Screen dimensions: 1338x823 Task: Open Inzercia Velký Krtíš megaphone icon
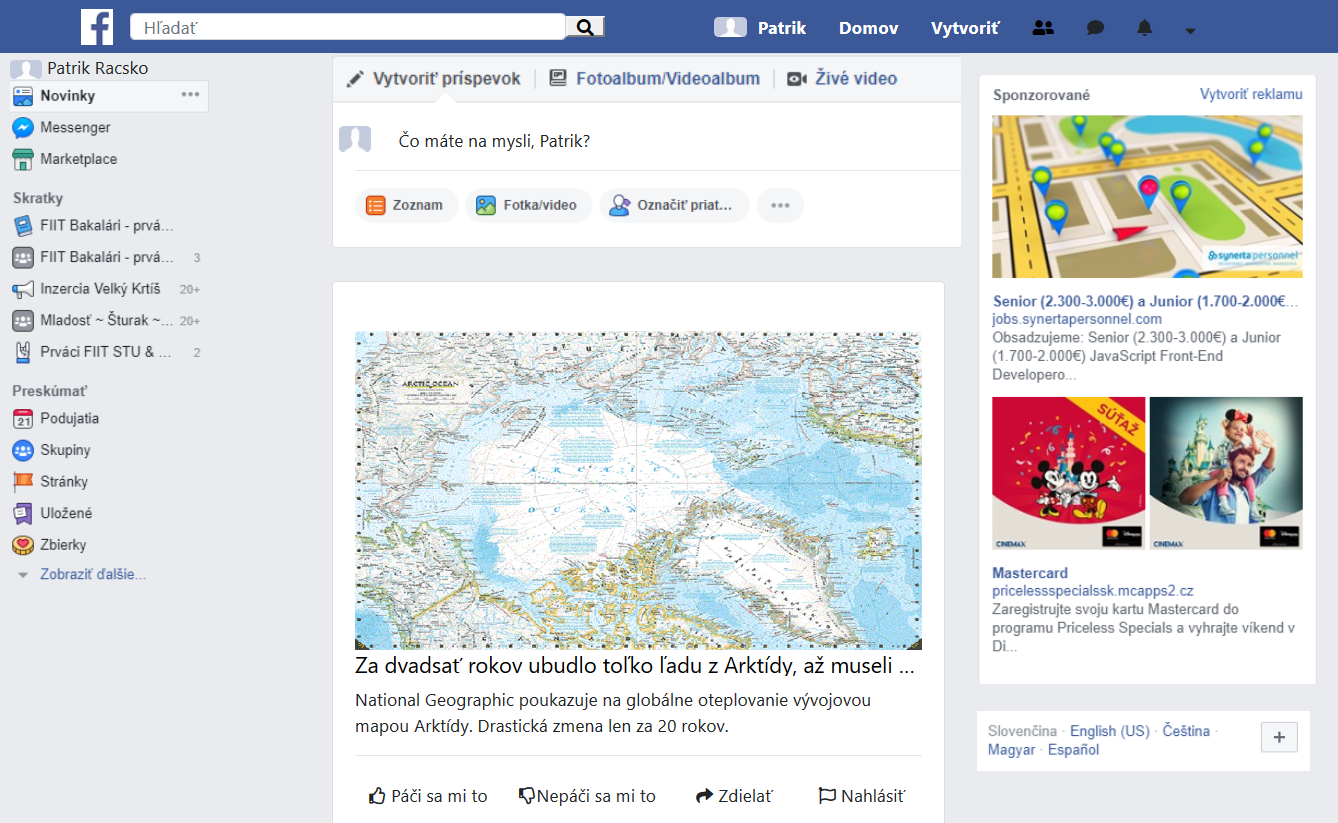click(23, 289)
